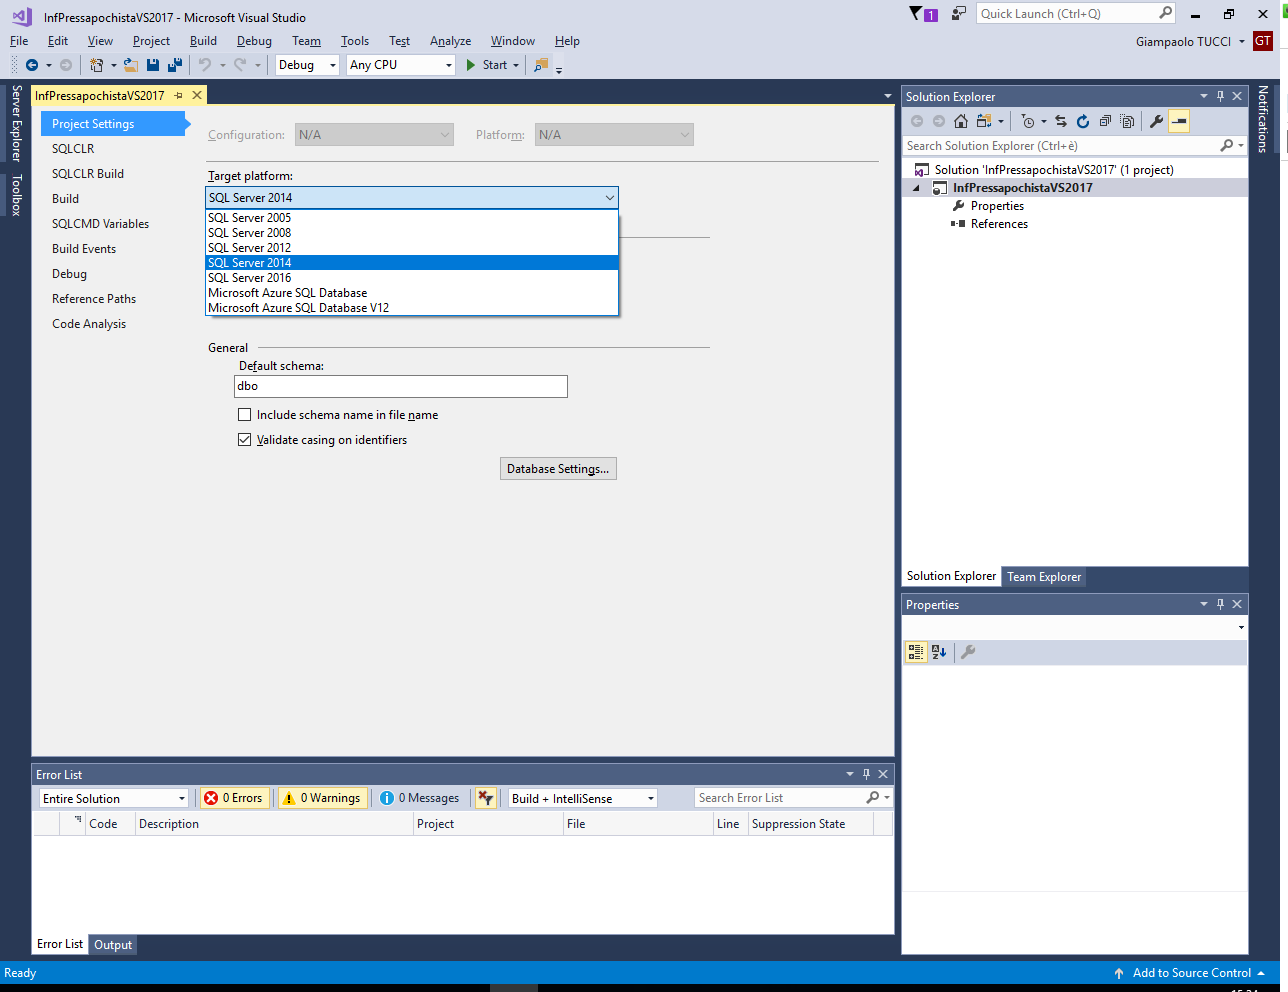Switch to the Output tab
This screenshot has height=992, width=1288.
(x=113, y=945)
